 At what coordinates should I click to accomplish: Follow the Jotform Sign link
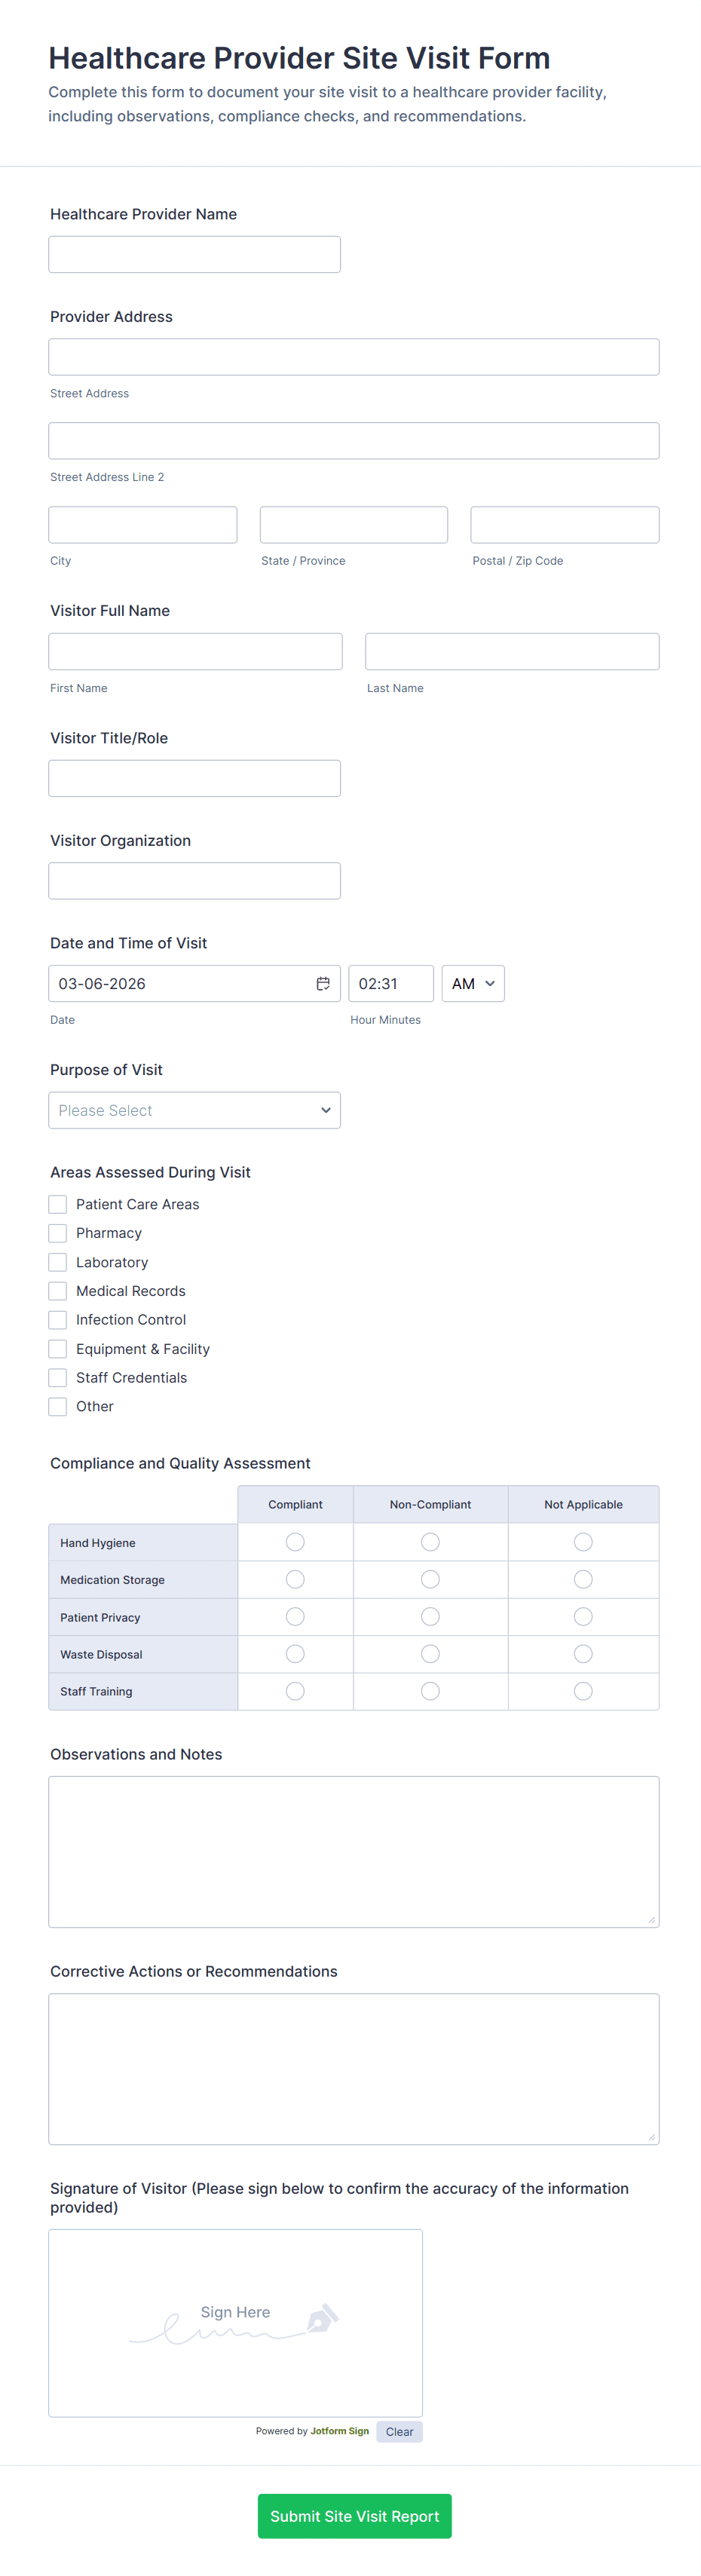(x=339, y=2431)
